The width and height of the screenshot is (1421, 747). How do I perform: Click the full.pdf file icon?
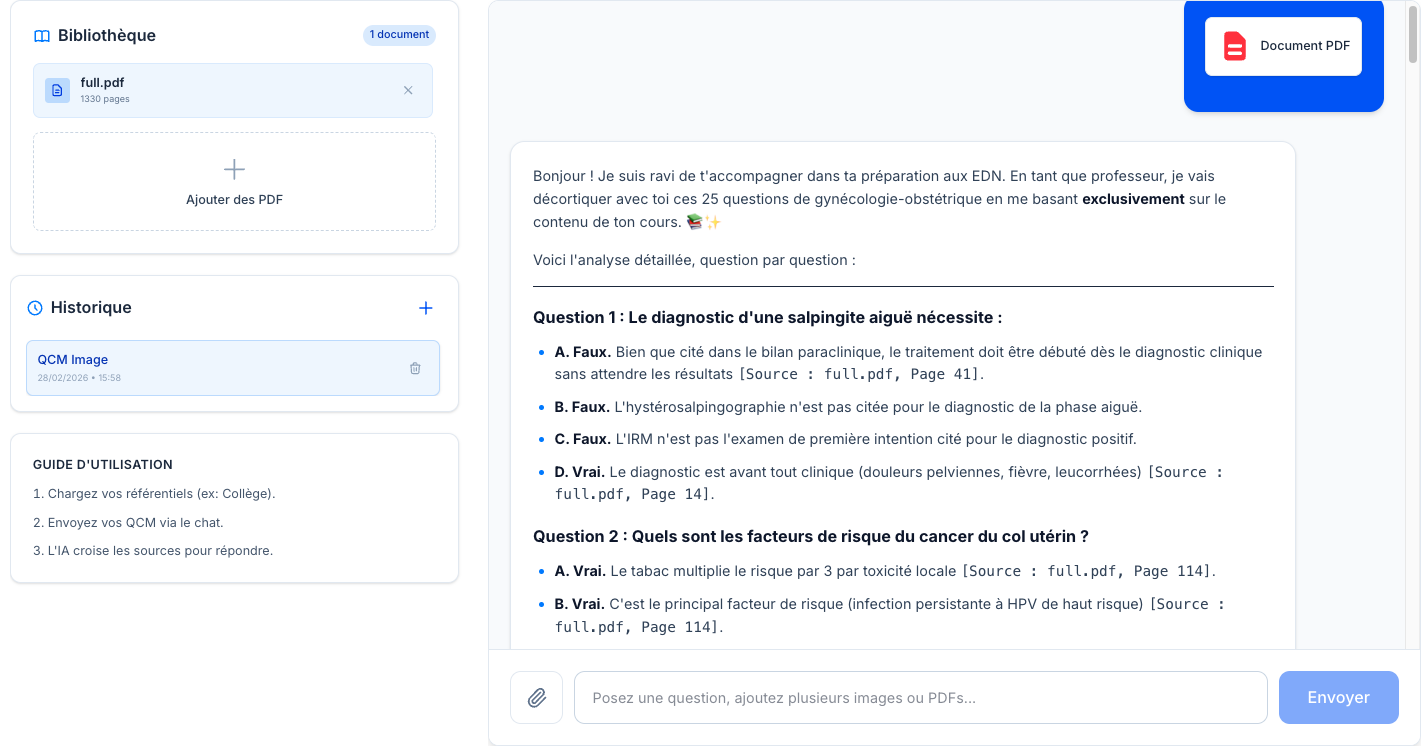coord(57,91)
